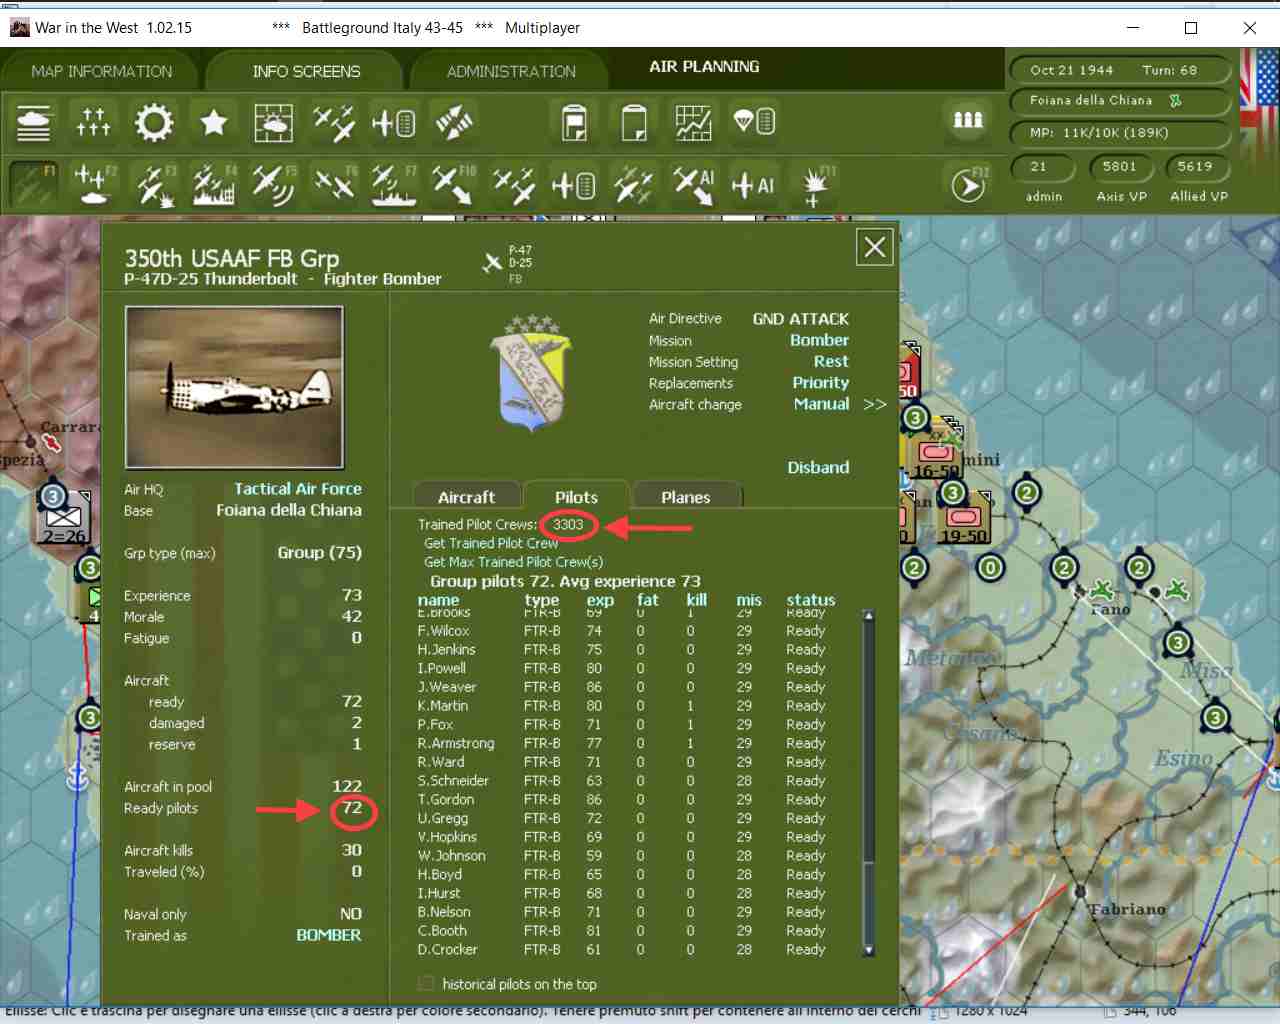Open the tank unit list icon
This screenshot has height=1024, width=1280.
pos(34,122)
